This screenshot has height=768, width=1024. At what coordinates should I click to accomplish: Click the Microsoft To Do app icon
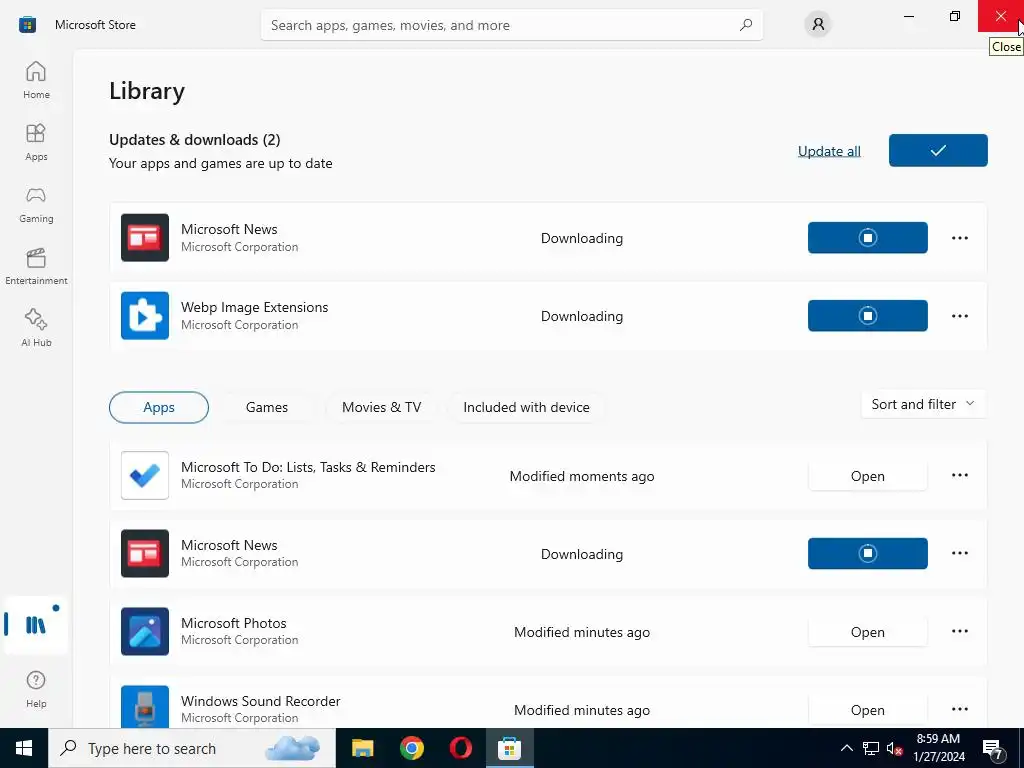[x=145, y=475]
